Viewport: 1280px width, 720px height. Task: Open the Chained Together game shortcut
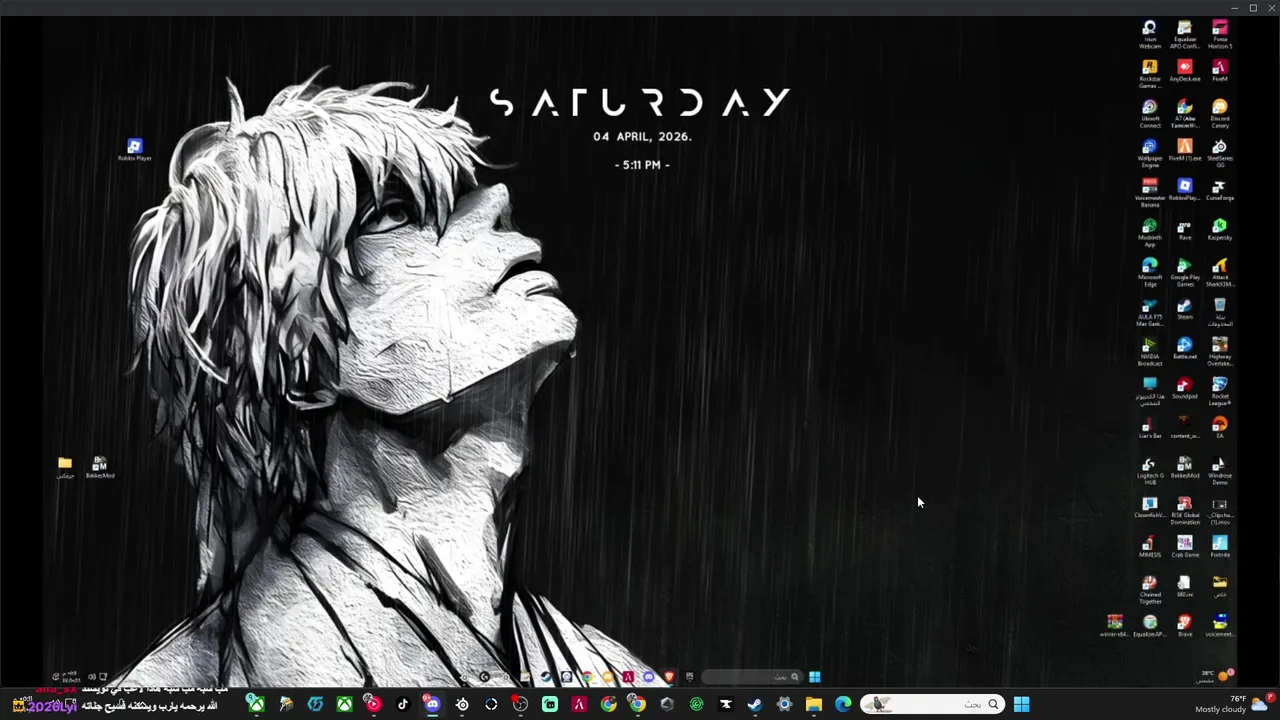coord(1150,589)
